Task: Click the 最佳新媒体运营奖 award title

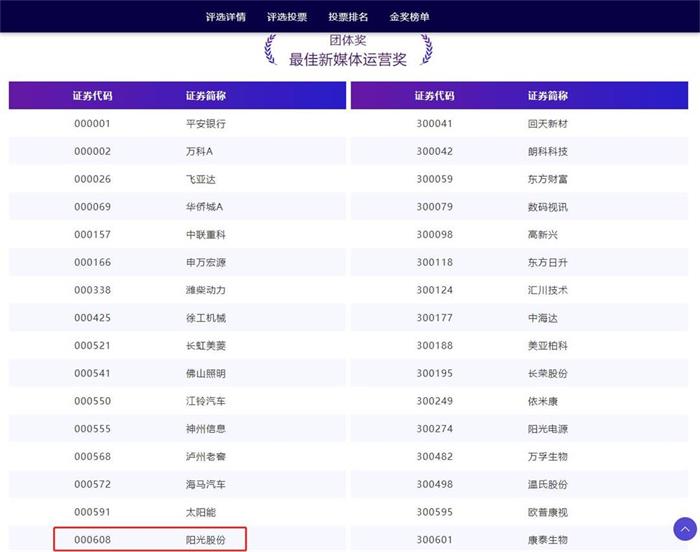Action: [348, 60]
